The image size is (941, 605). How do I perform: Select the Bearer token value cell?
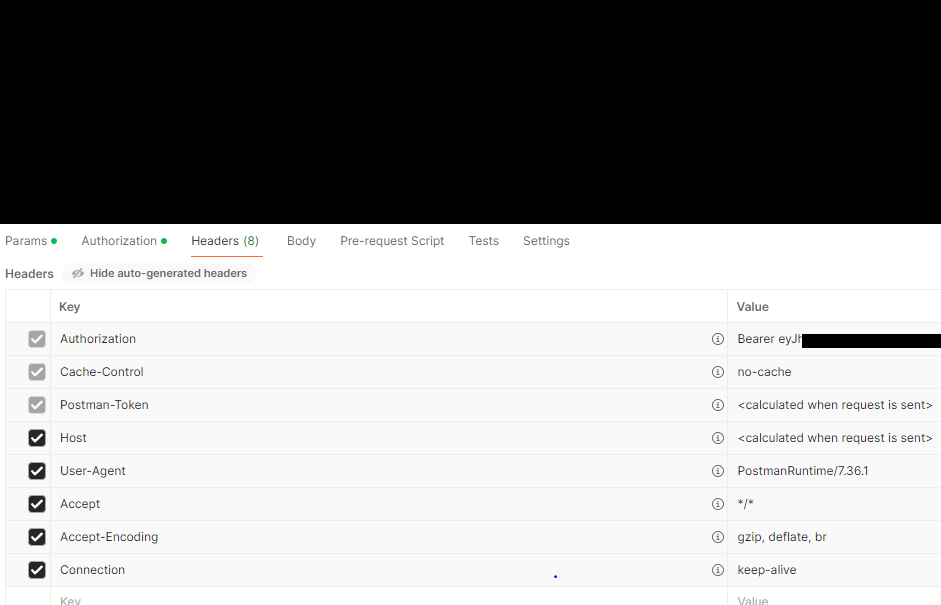point(834,339)
